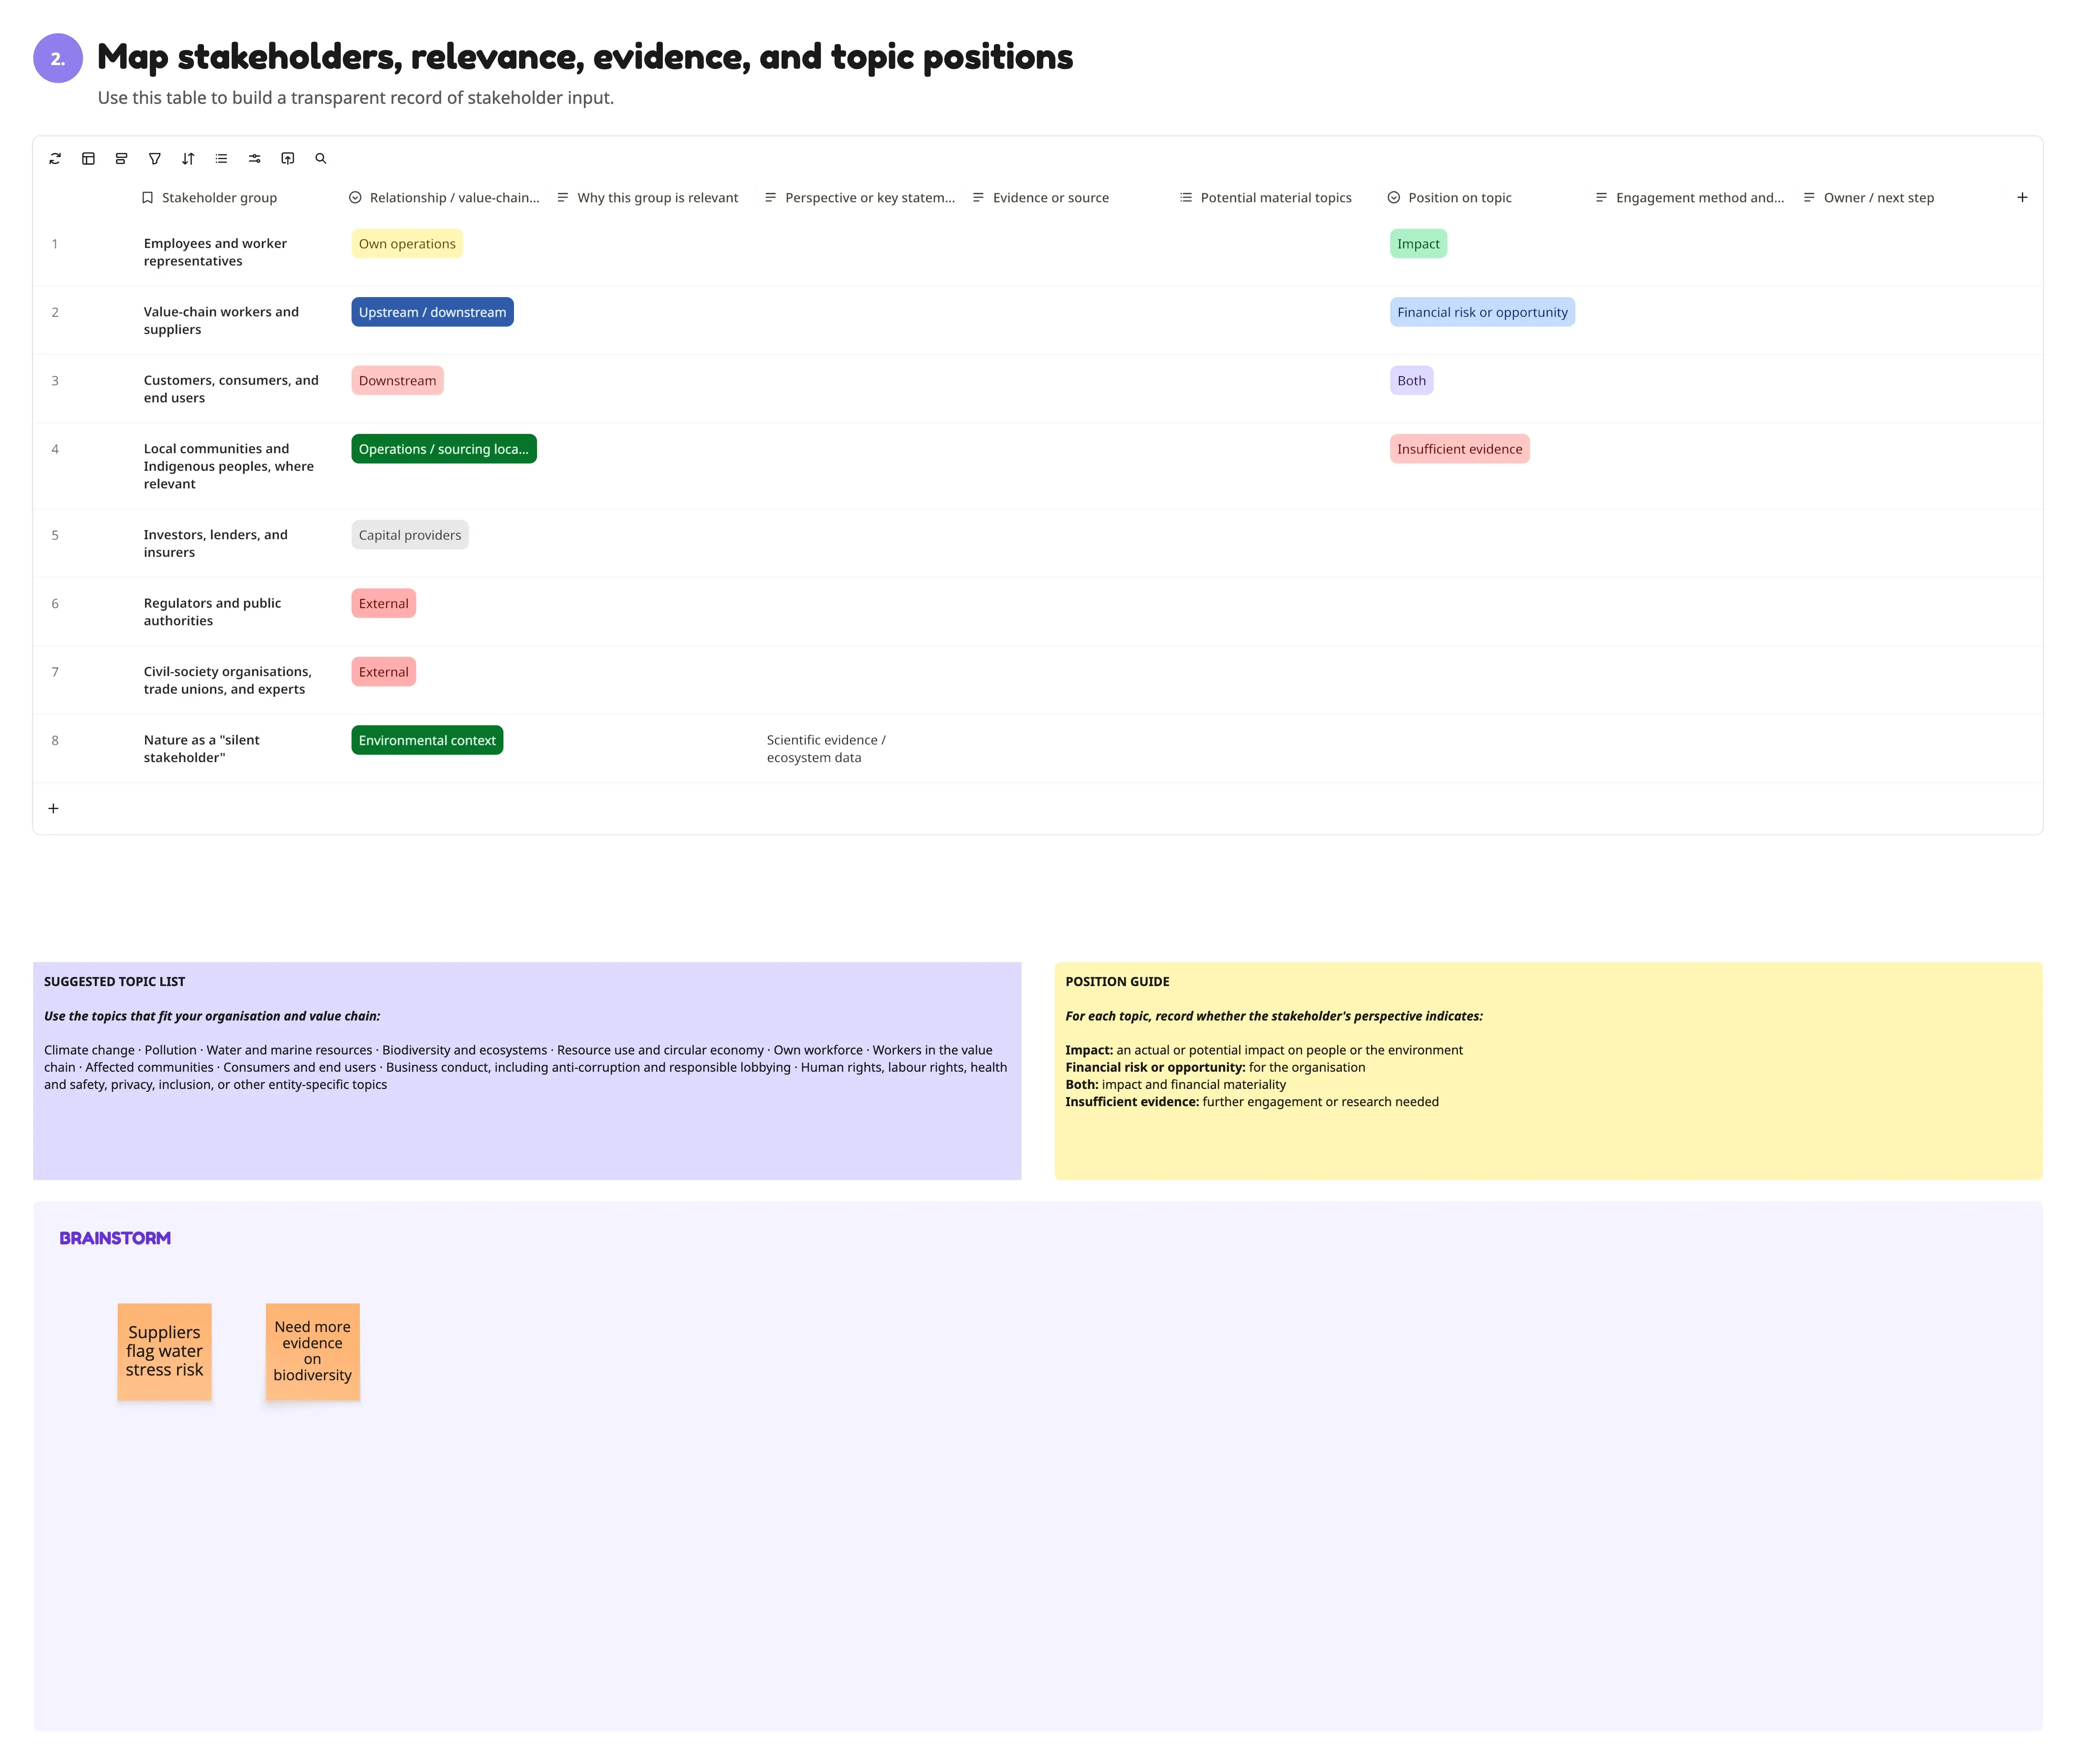Open Potential material topics column header
Screen dimensions: 2076x1764
click(x=1265, y=197)
